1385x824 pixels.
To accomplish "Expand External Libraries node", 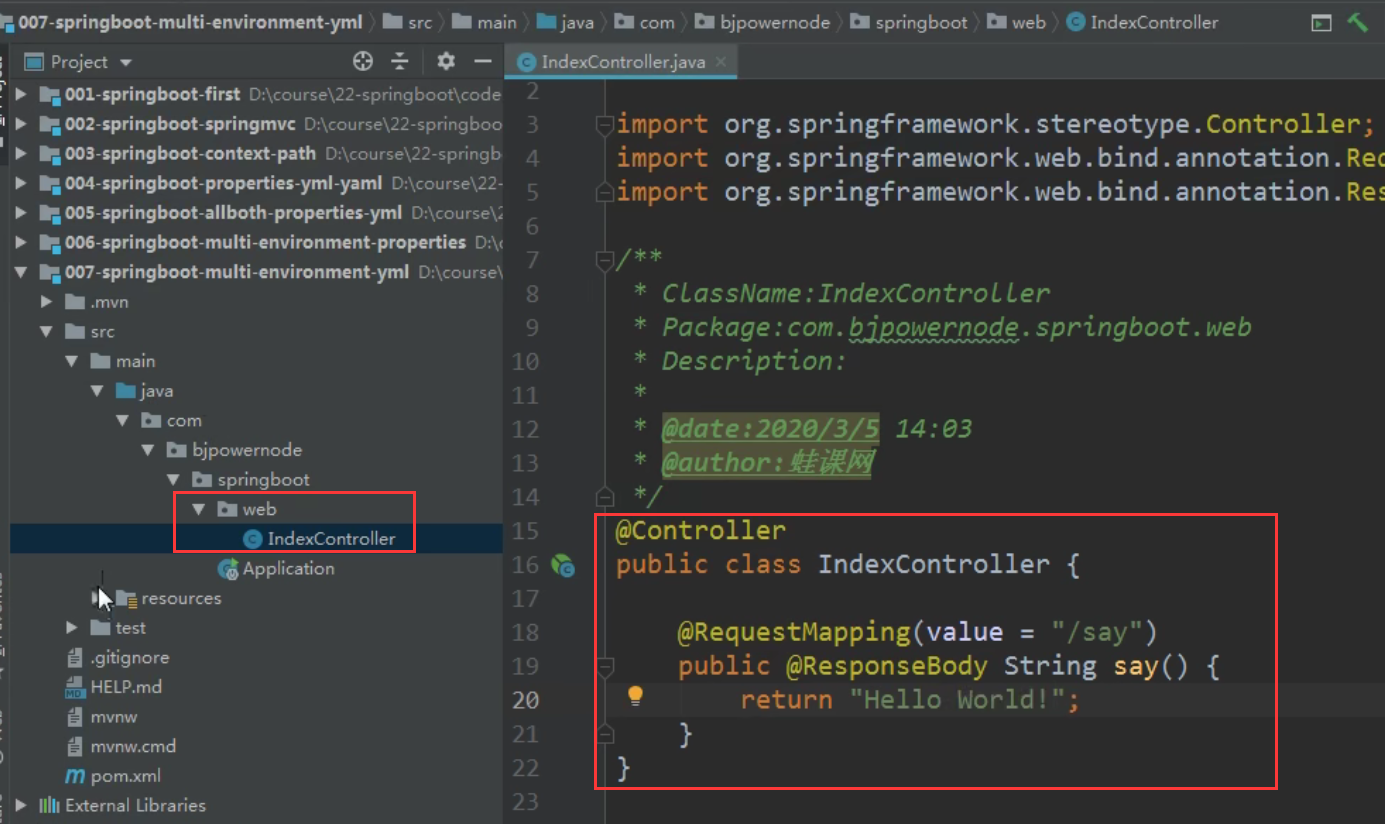I will pos(22,805).
